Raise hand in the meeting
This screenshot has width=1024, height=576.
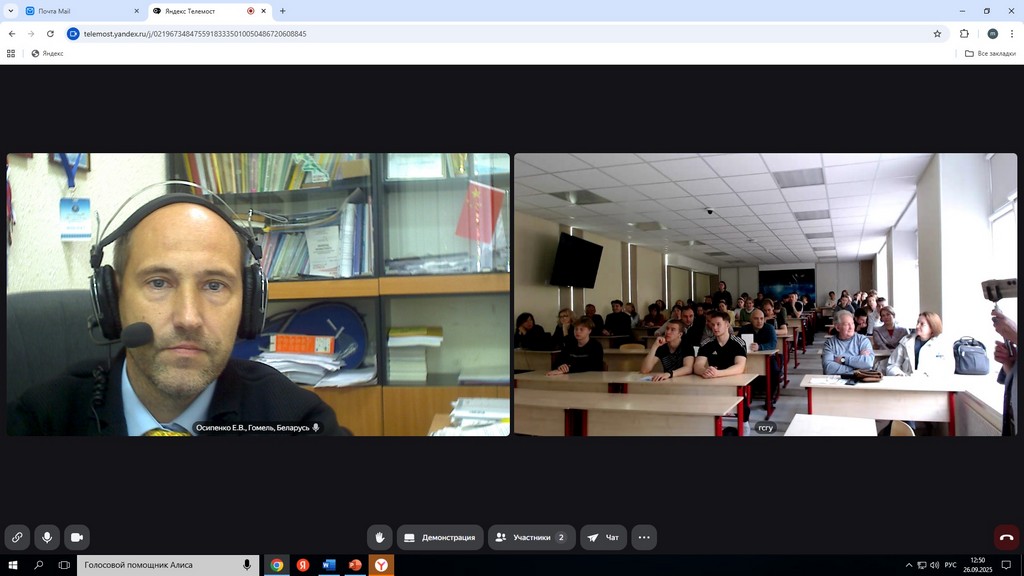(x=379, y=538)
